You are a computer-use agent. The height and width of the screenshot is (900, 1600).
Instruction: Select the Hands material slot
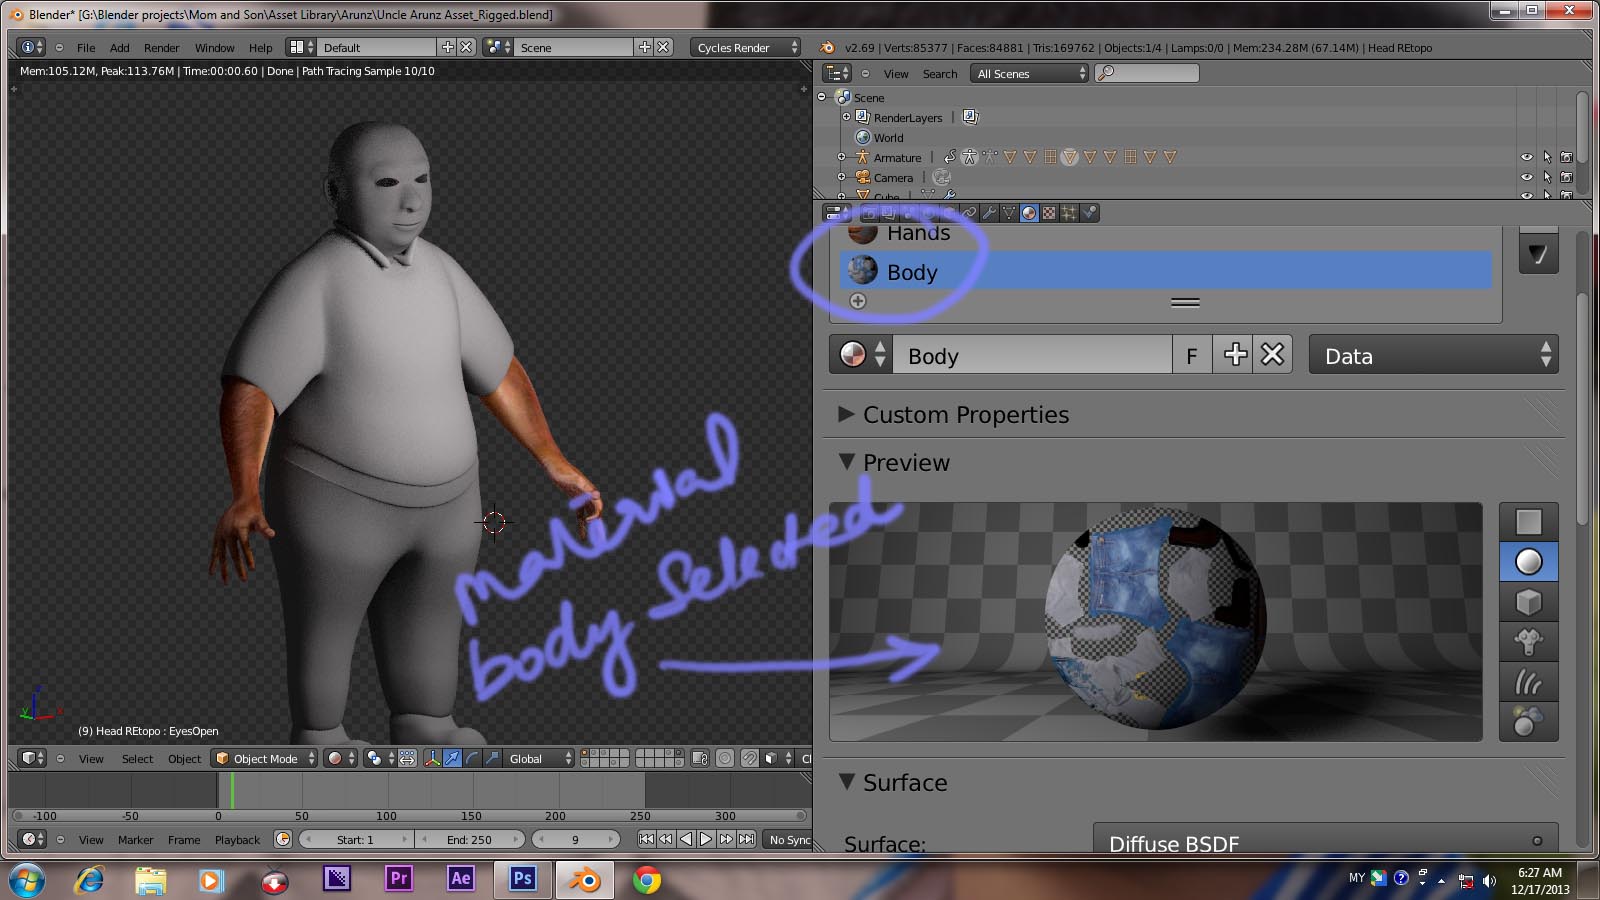click(x=1165, y=236)
